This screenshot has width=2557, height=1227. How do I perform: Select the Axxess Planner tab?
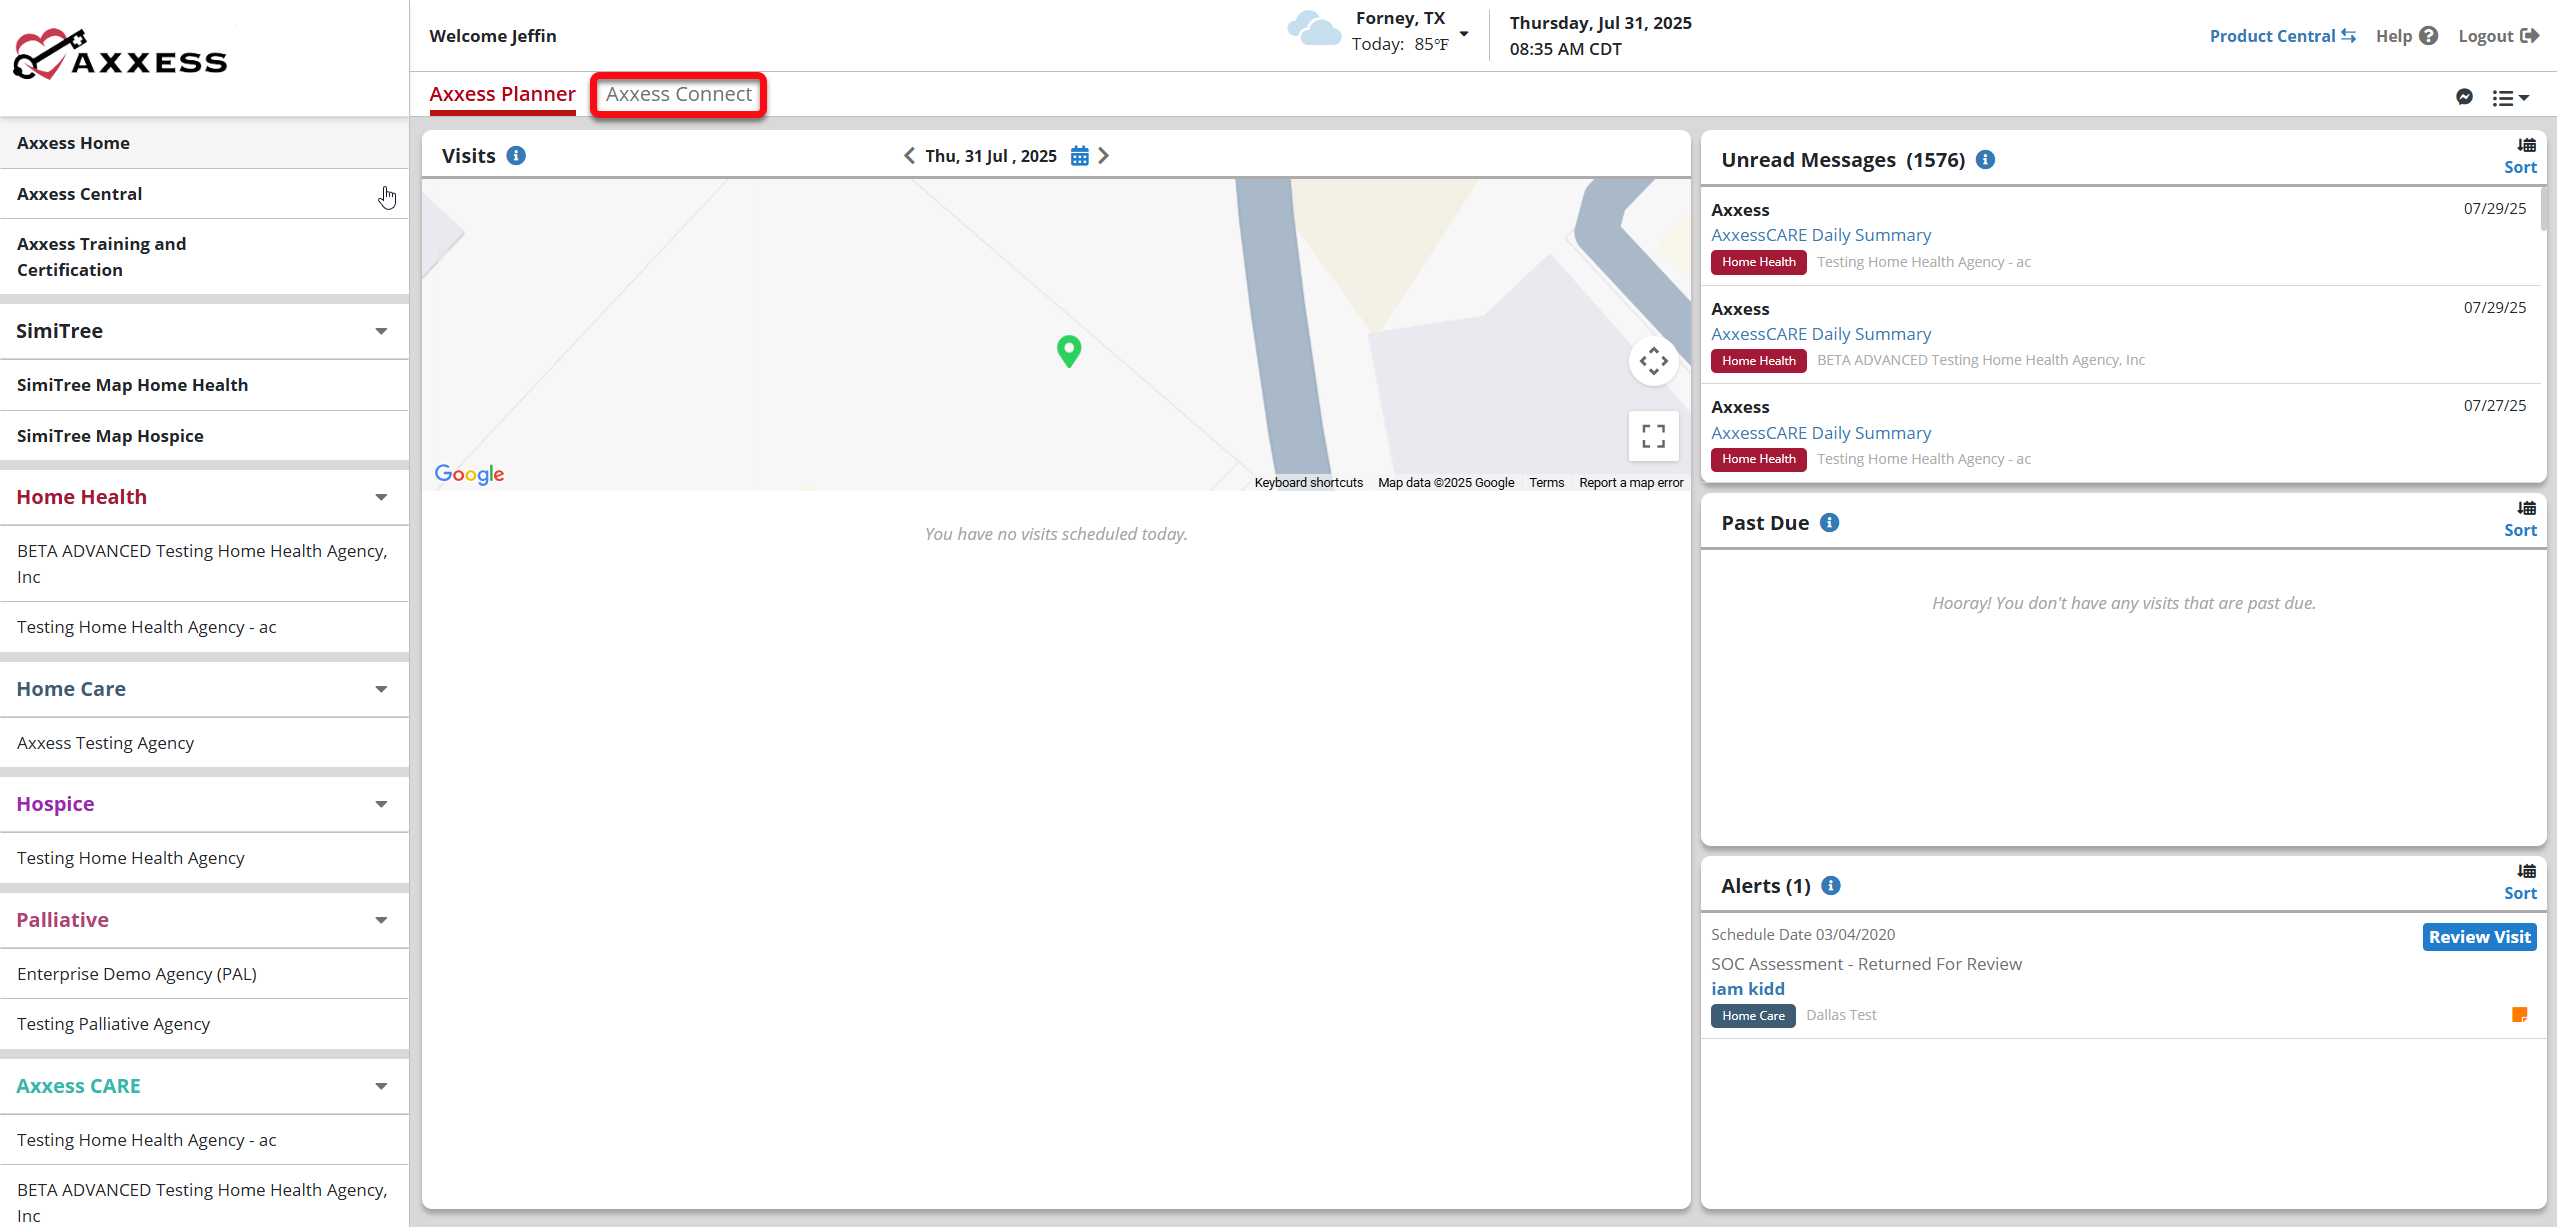pyautogui.click(x=502, y=94)
